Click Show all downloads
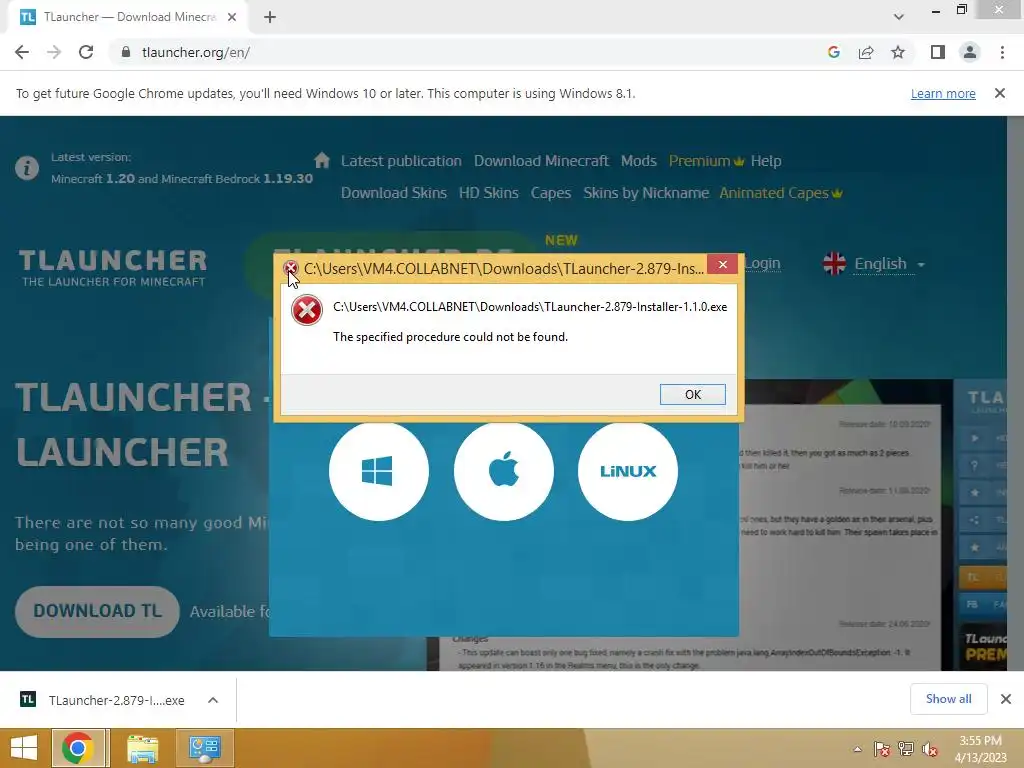The image size is (1024, 768). [x=948, y=699]
